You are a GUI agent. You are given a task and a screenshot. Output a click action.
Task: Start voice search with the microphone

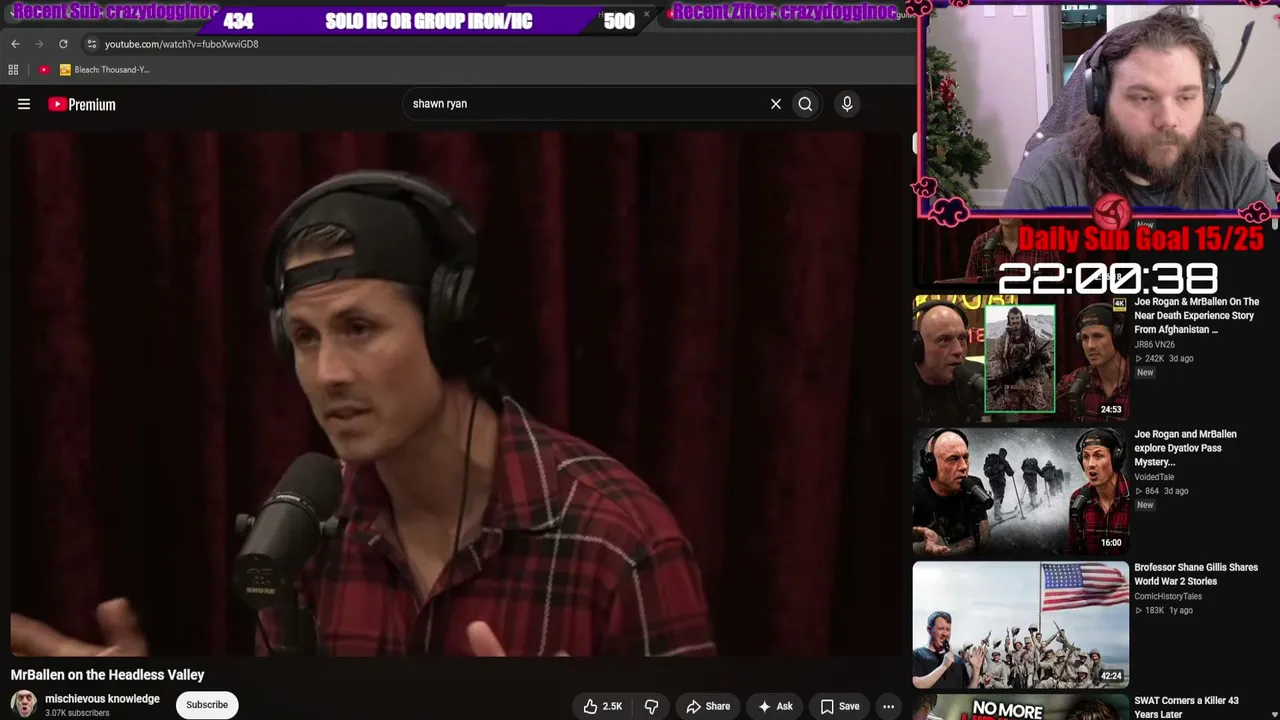pyautogui.click(x=847, y=104)
